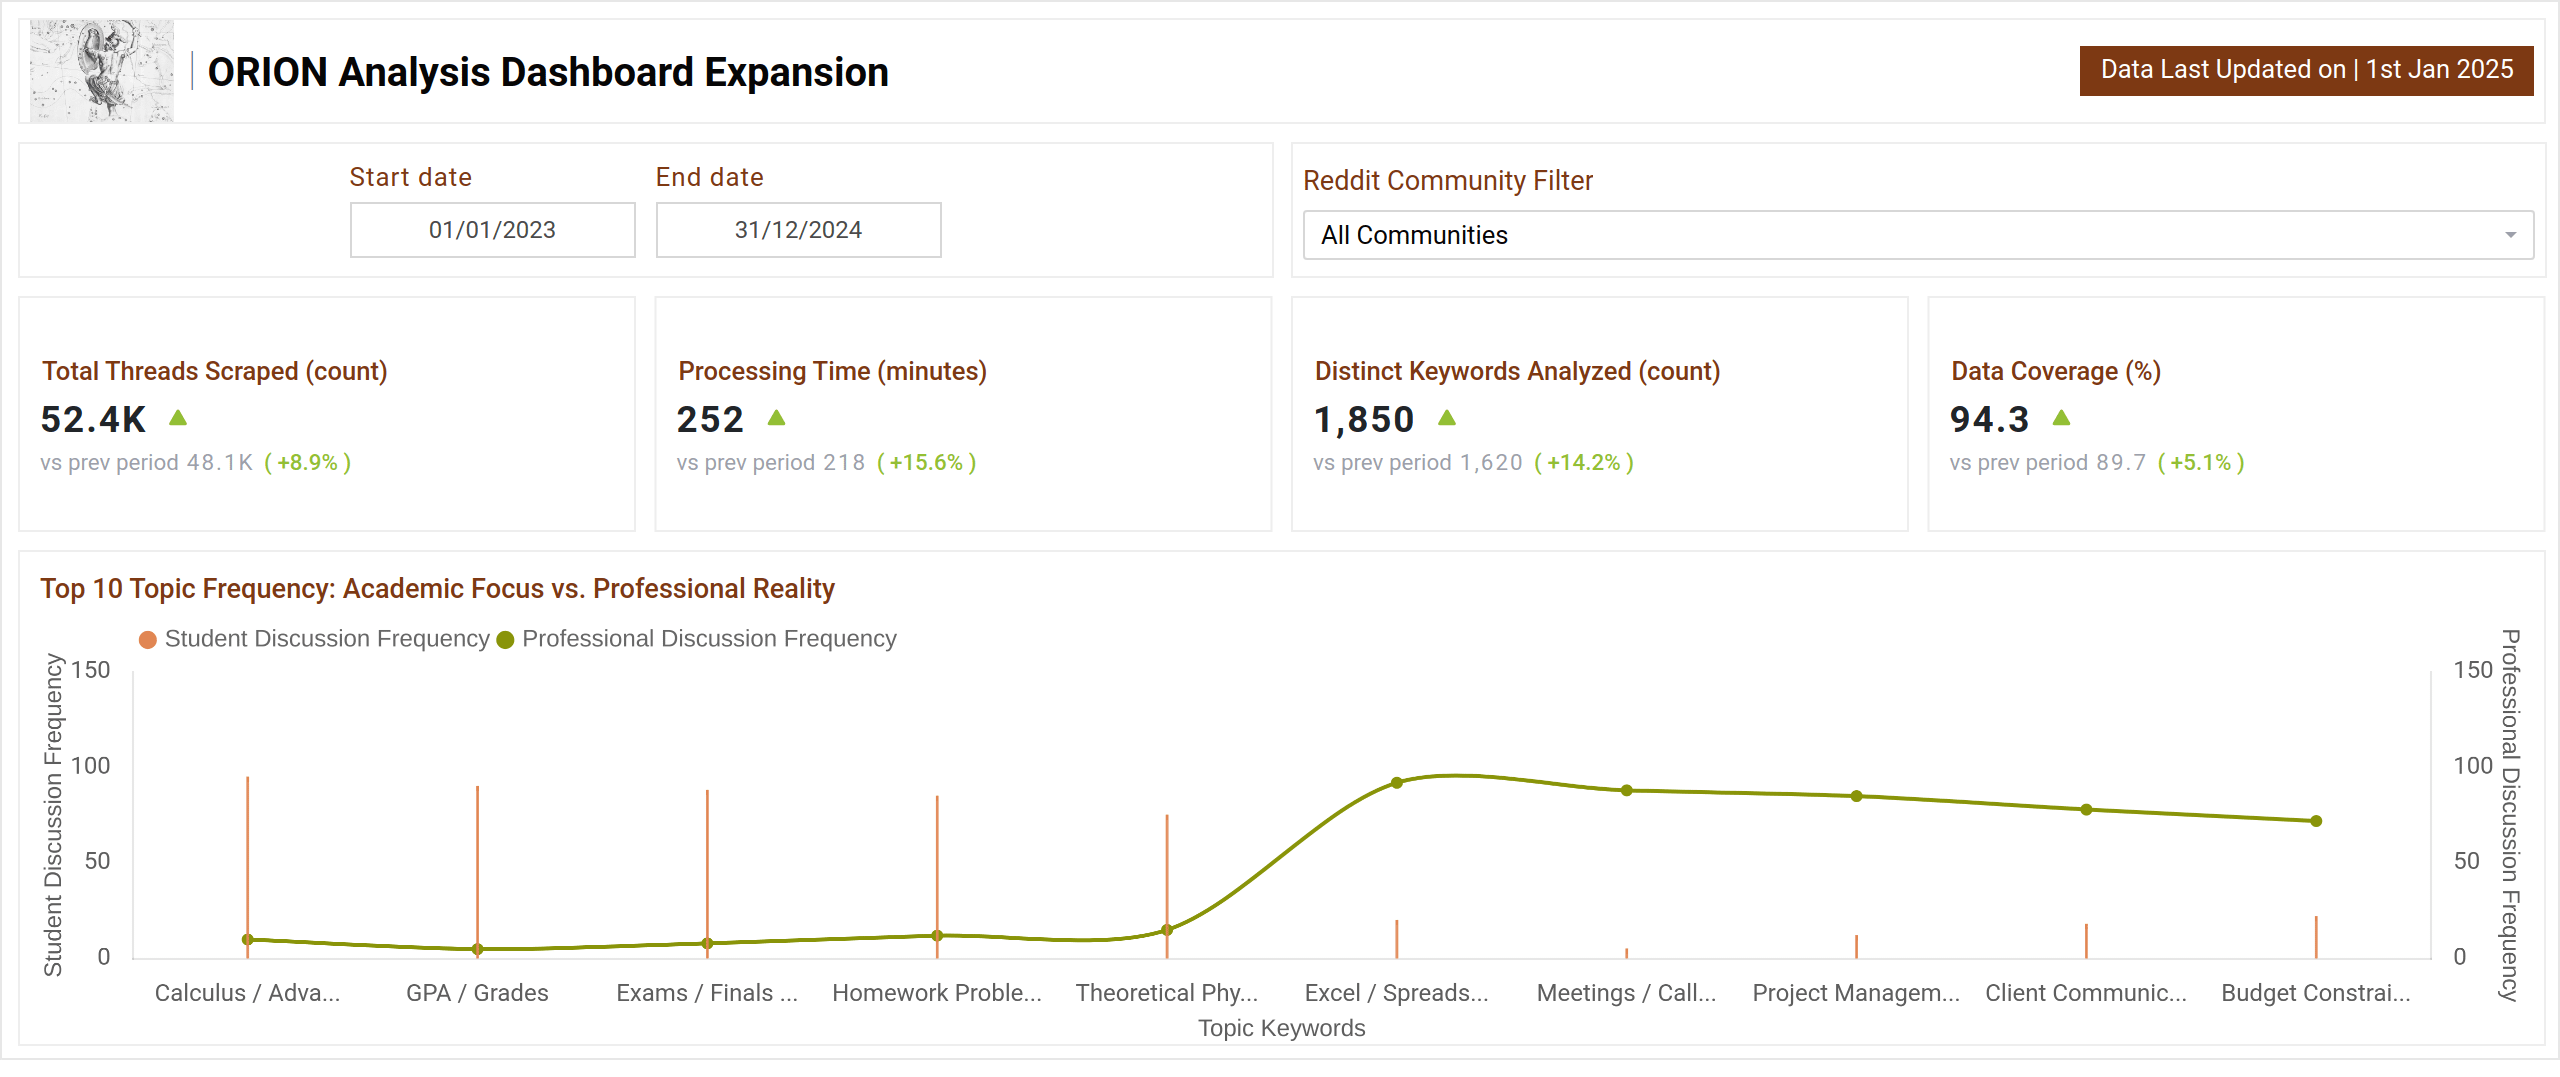The image size is (2560, 1077).
Task: Click the Meetings / Calls line data marker
Action: tap(1627, 790)
